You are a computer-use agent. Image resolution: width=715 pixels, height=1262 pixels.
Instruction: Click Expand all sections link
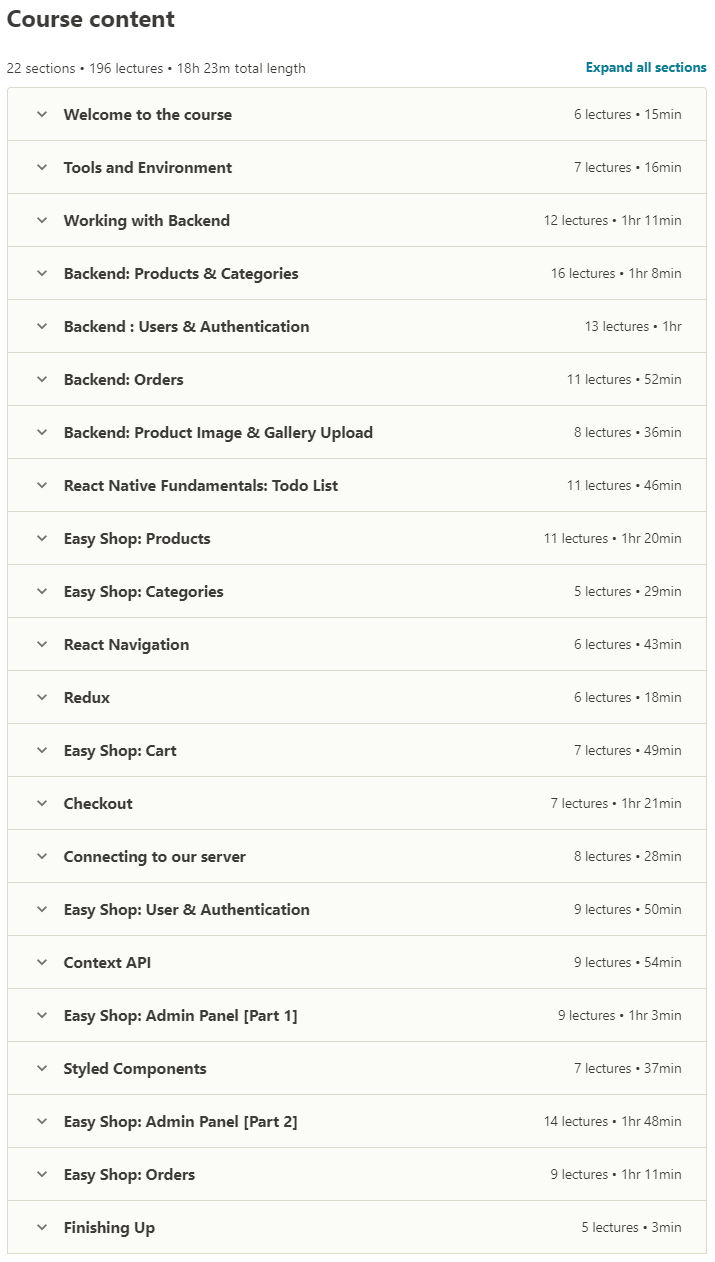click(646, 68)
